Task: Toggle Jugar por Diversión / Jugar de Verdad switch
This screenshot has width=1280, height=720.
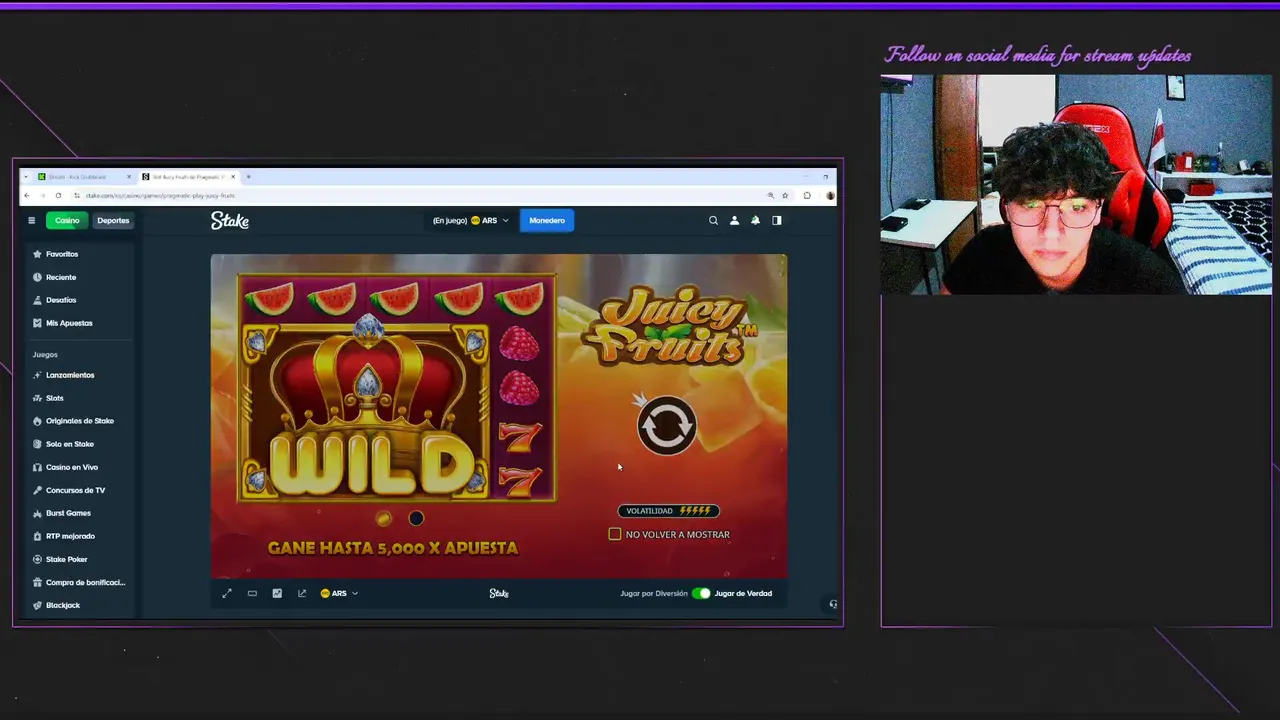Action: pyautogui.click(x=701, y=594)
